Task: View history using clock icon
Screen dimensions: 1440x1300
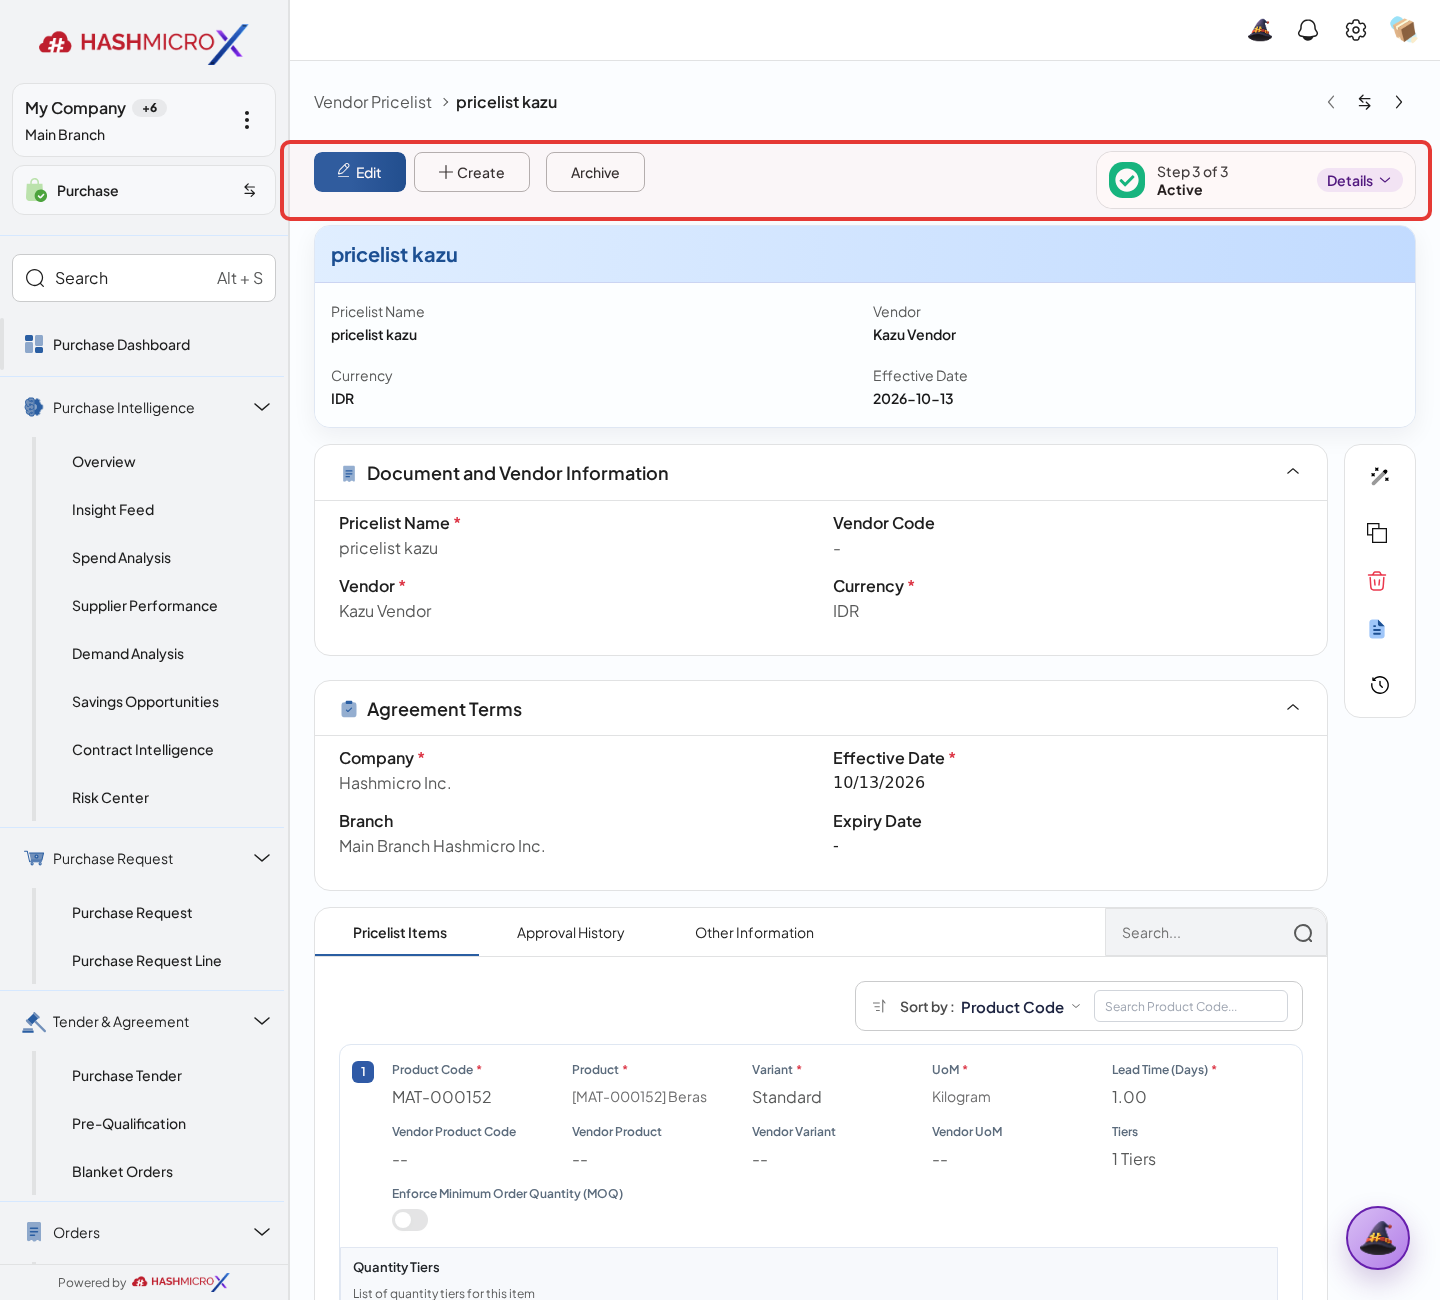Action: pyautogui.click(x=1380, y=685)
